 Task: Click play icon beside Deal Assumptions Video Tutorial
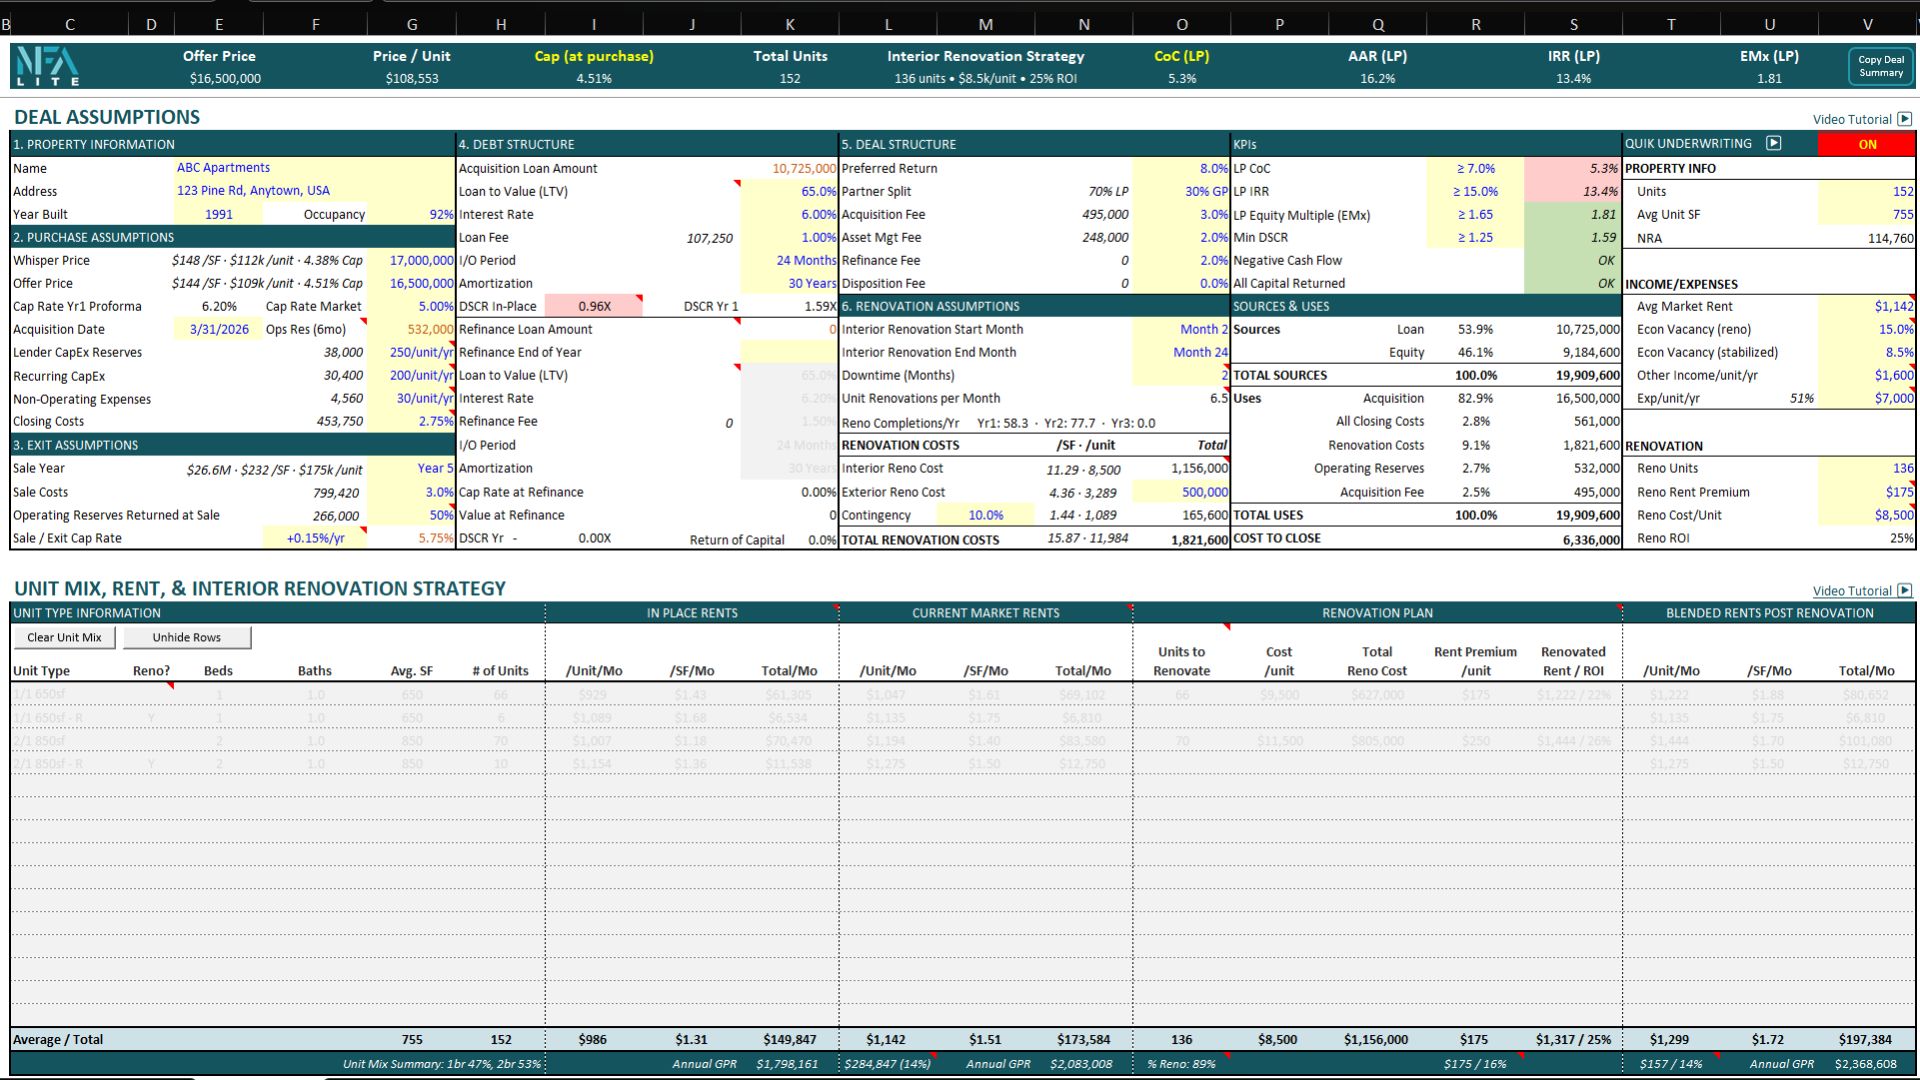[x=1904, y=119]
